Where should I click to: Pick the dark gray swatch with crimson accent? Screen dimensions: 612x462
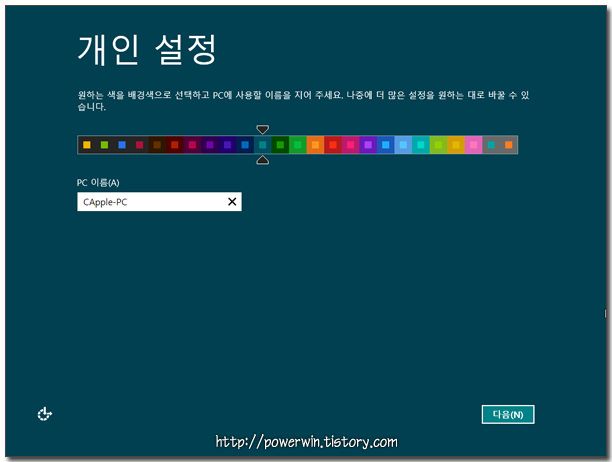[x=139, y=145]
